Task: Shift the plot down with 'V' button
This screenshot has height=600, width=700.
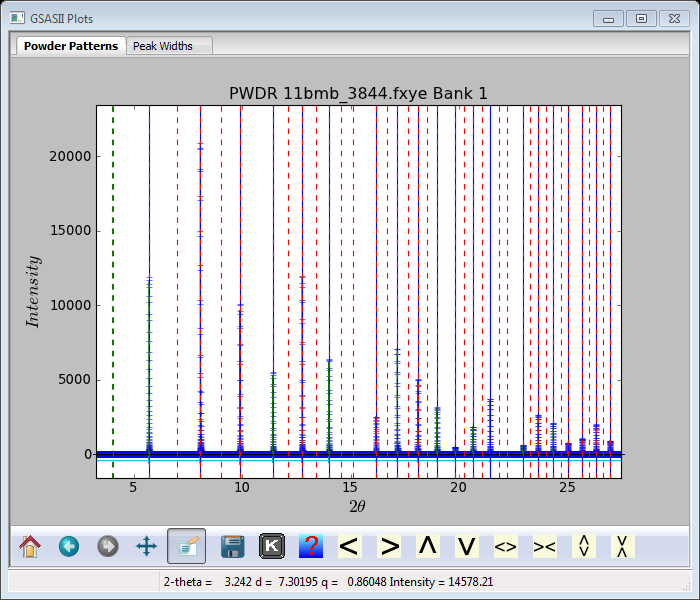Action: [x=467, y=546]
